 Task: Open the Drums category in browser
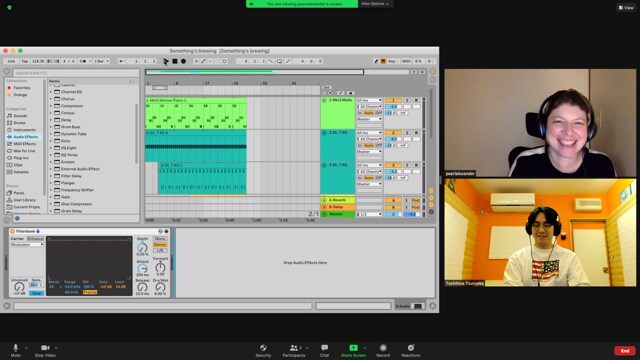[19, 123]
